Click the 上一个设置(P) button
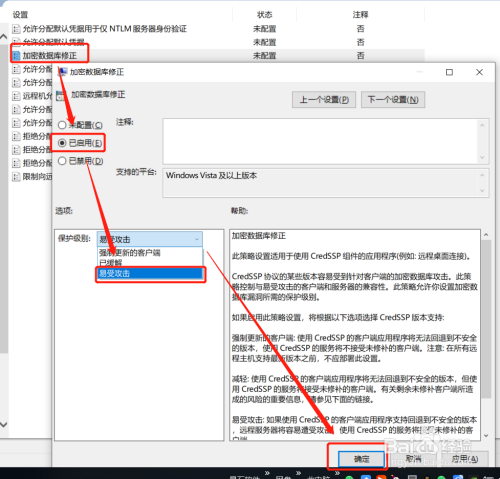The width and height of the screenshot is (500, 479). pos(324,100)
